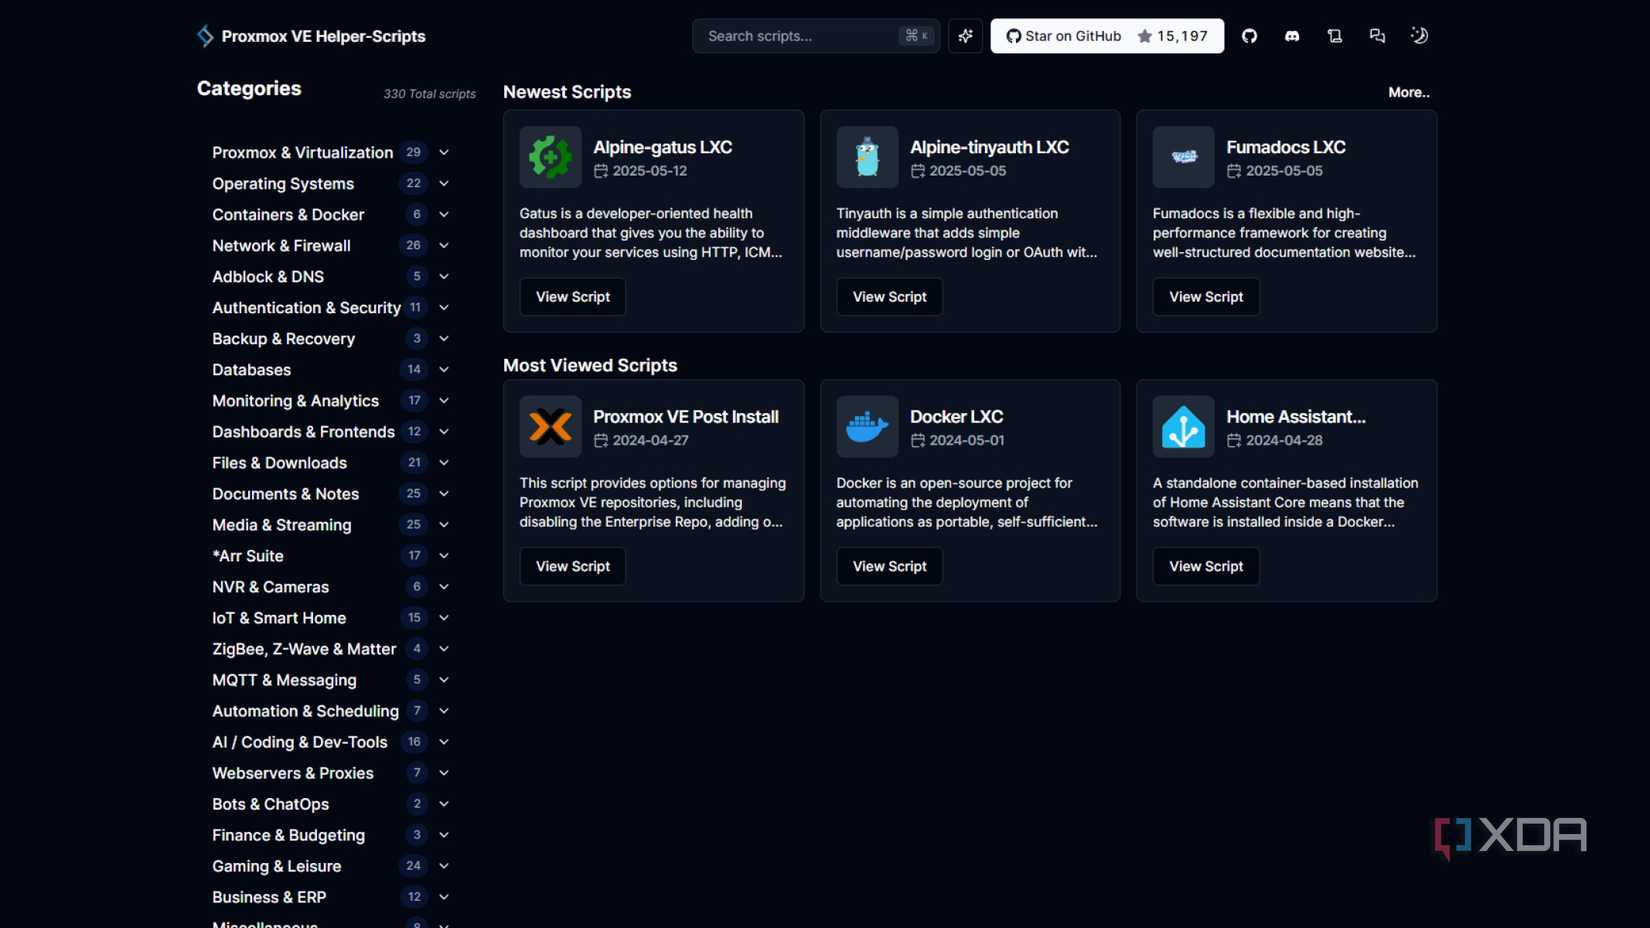Viewport: 1650px width, 928px height.
Task: Toggle the dark mode moon icon
Action: pyautogui.click(x=1419, y=35)
